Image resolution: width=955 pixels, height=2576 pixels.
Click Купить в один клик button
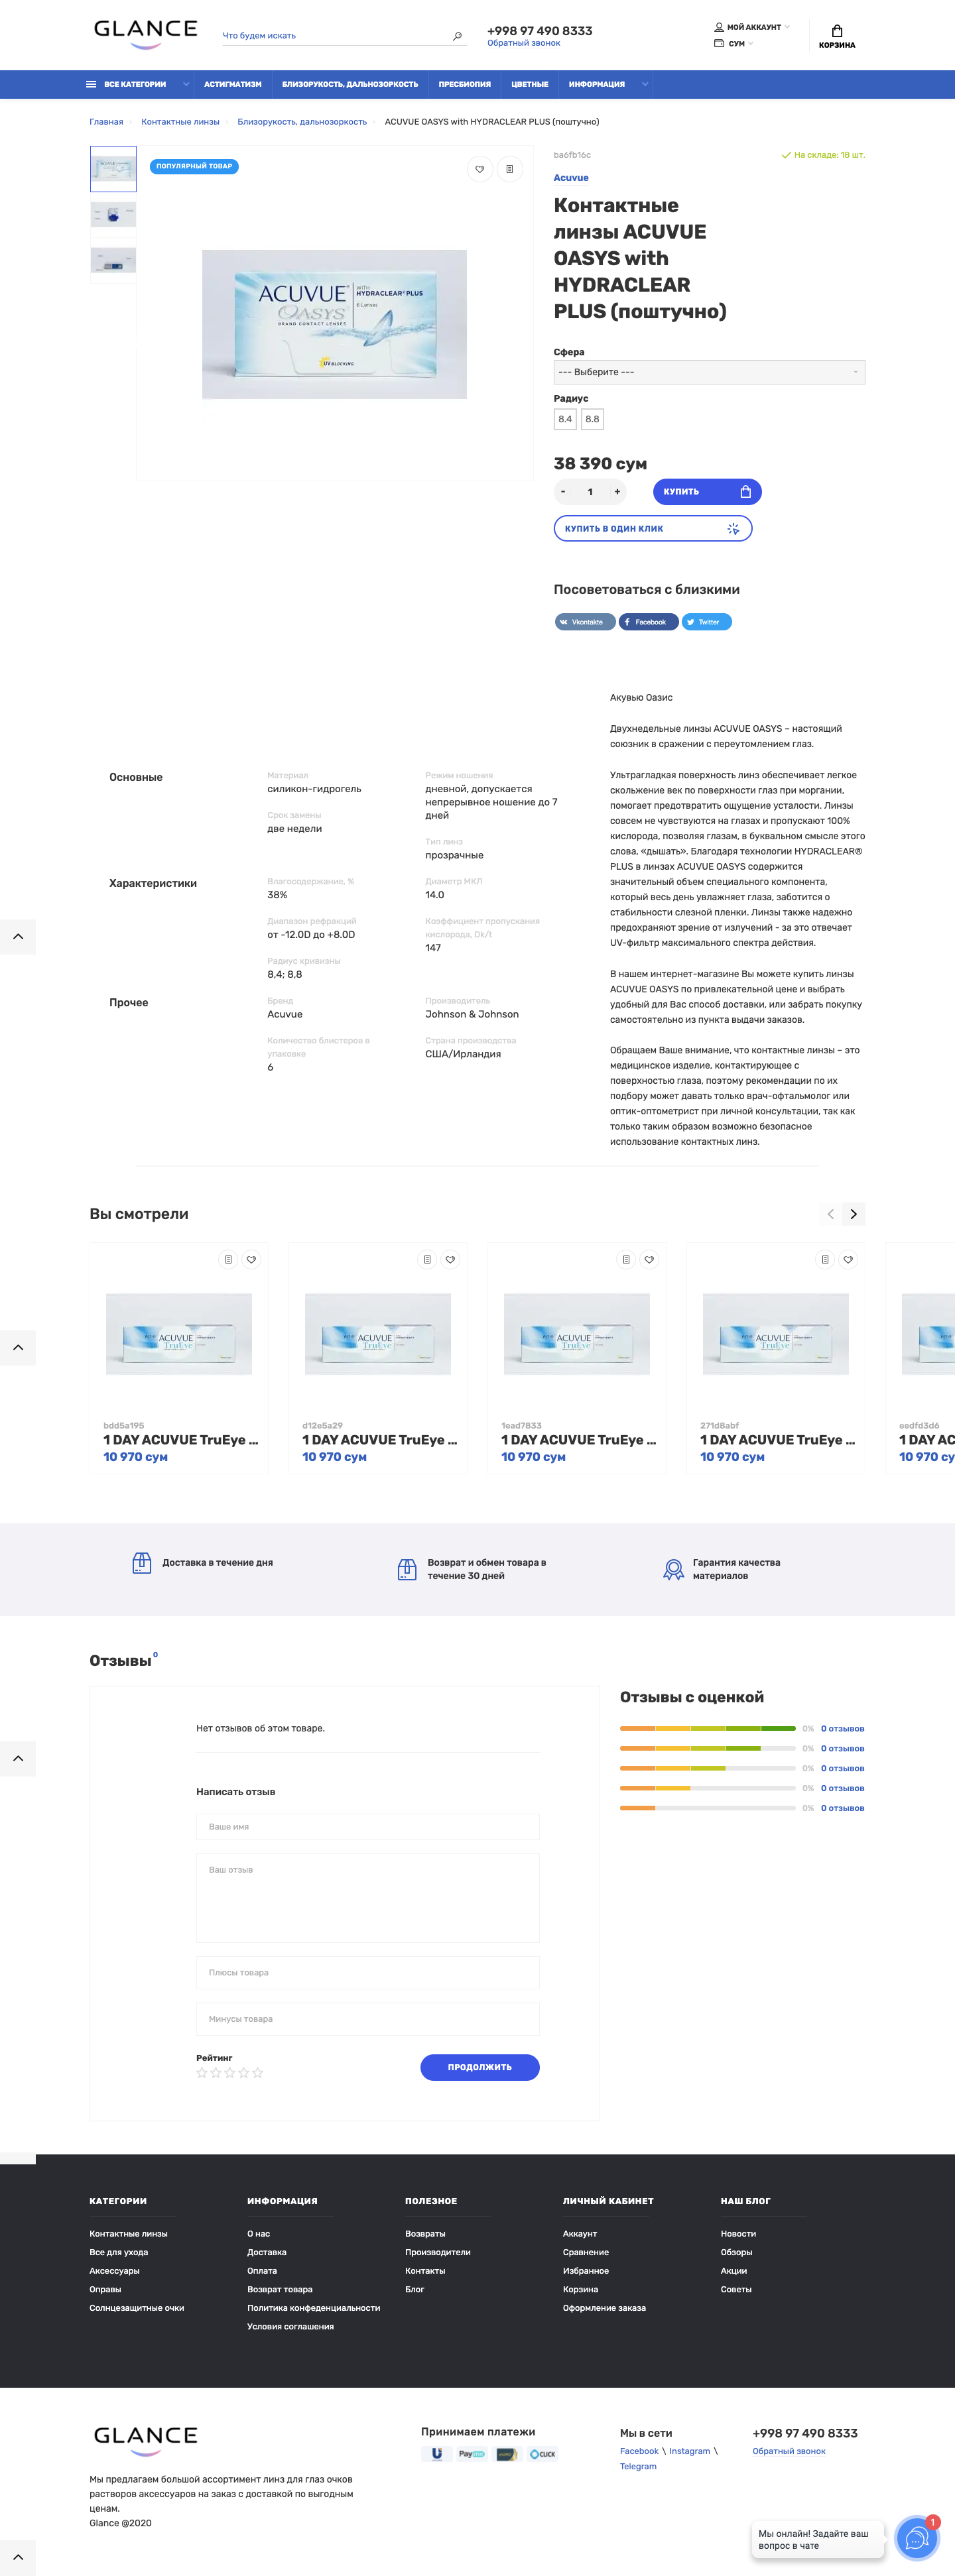point(652,528)
